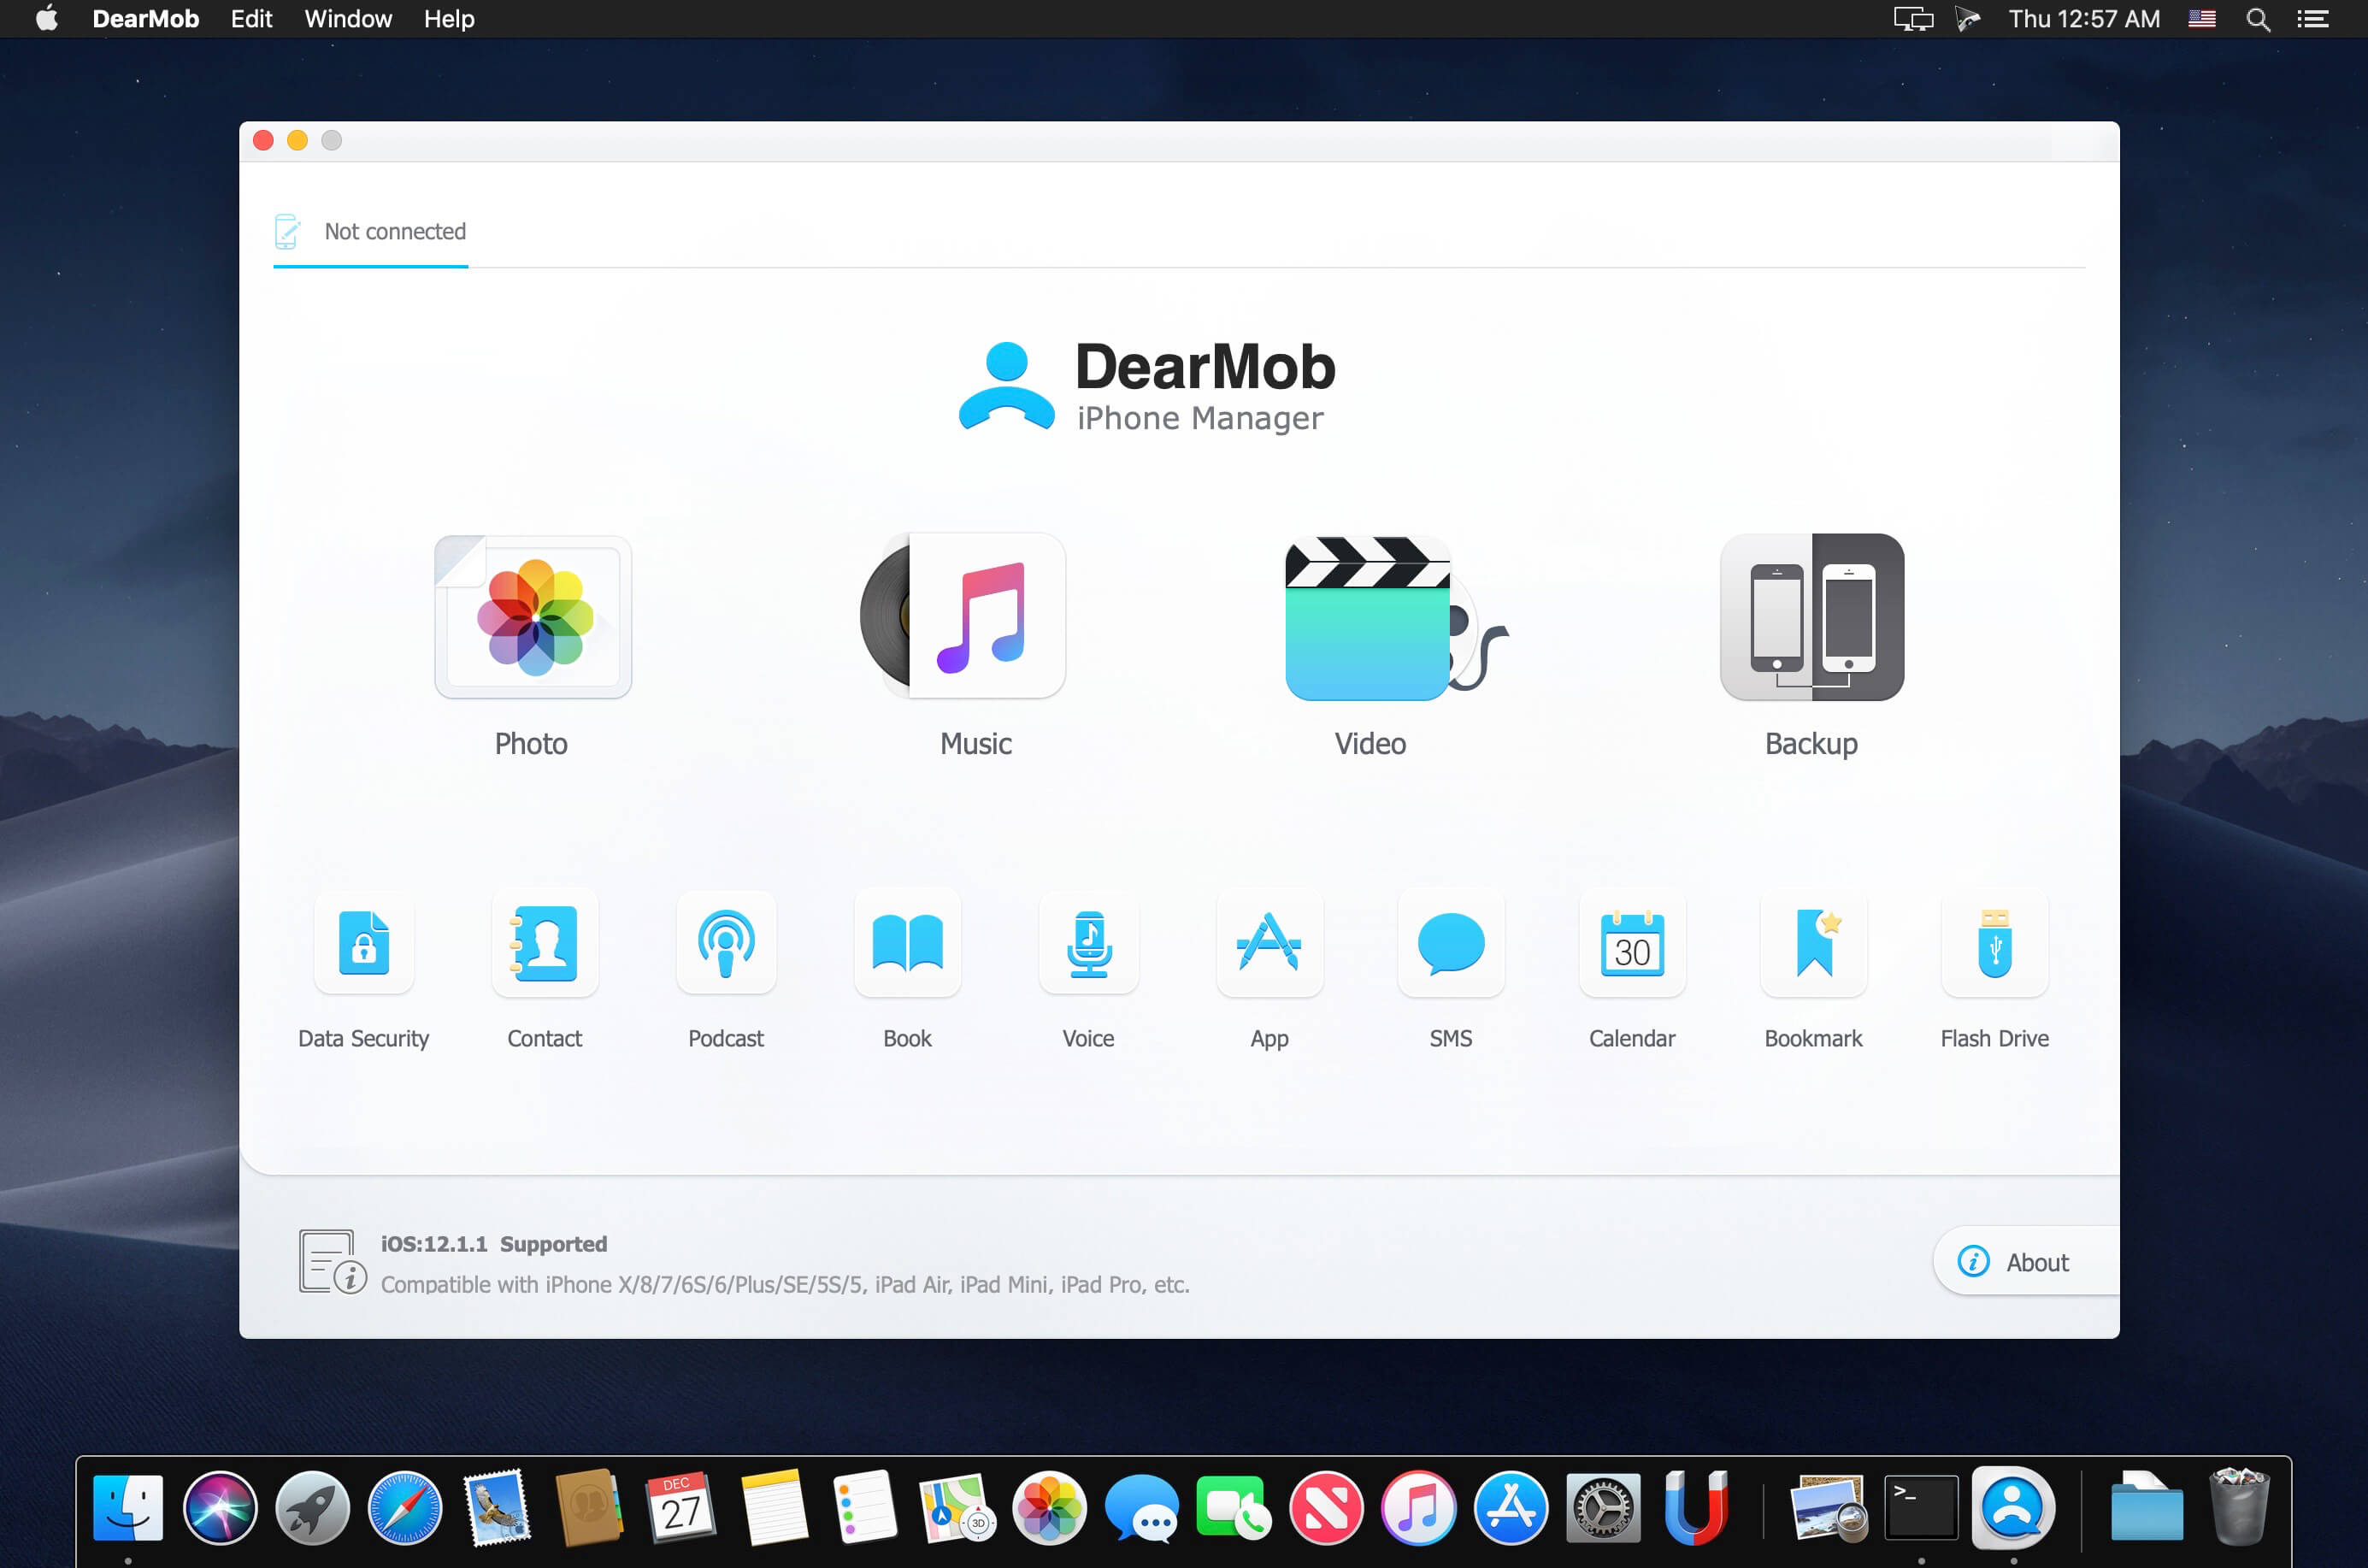2368x1568 pixels.
Task: Select the Podcast icon
Action: coord(726,943)
